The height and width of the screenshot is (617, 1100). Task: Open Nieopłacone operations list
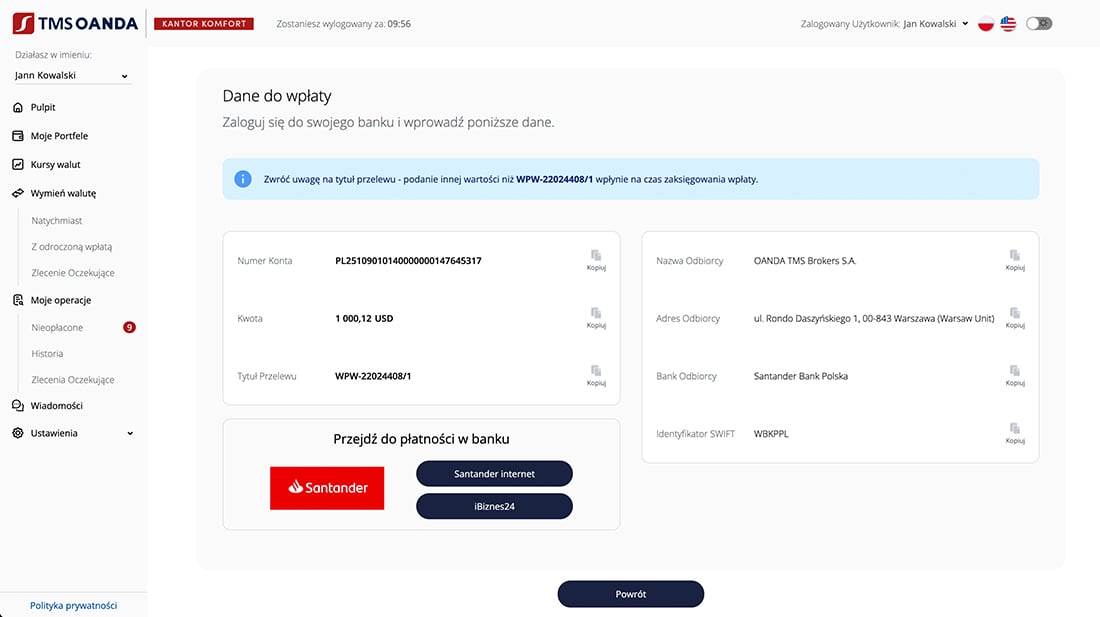point(57,327)
